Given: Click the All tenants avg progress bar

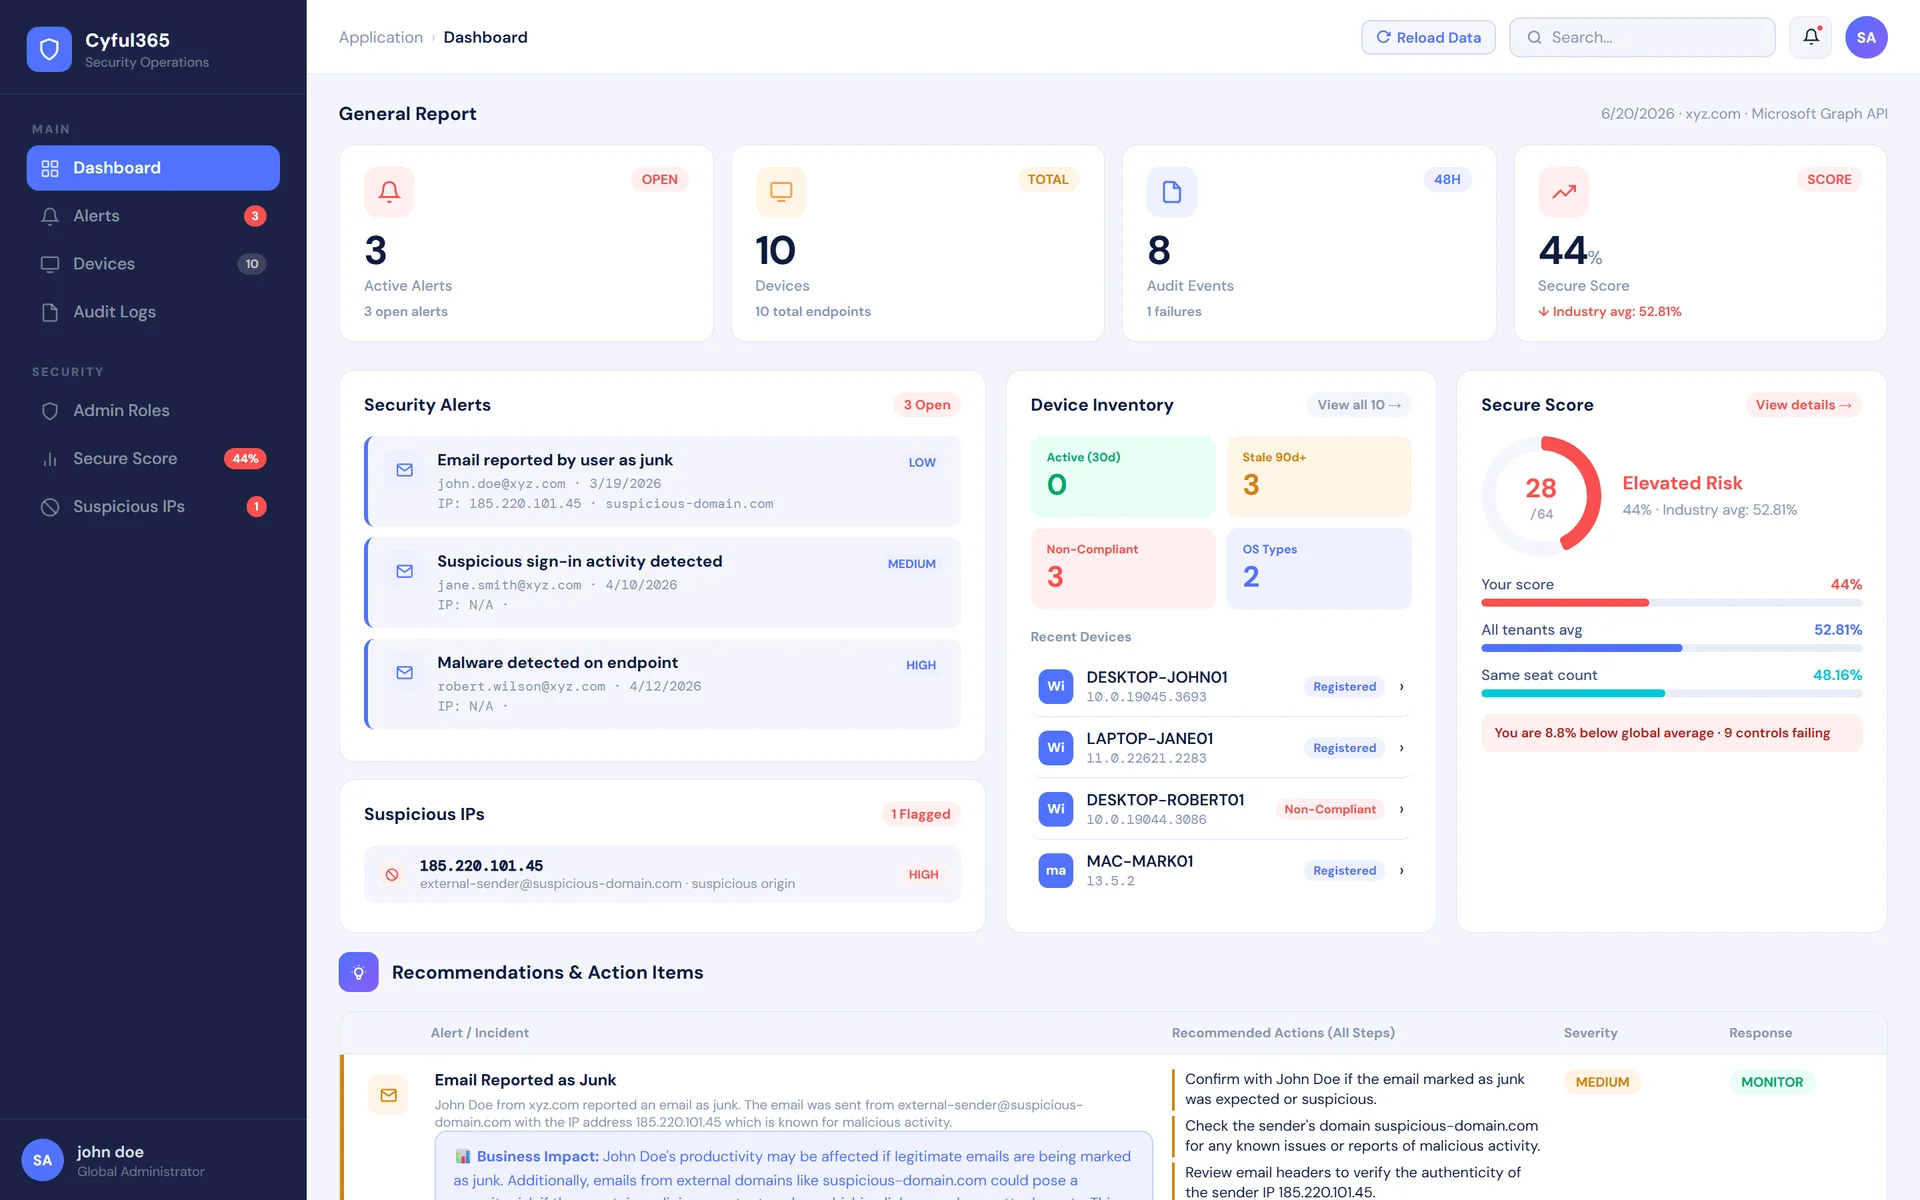Looking at the screenshot, I should point(1671,648).
